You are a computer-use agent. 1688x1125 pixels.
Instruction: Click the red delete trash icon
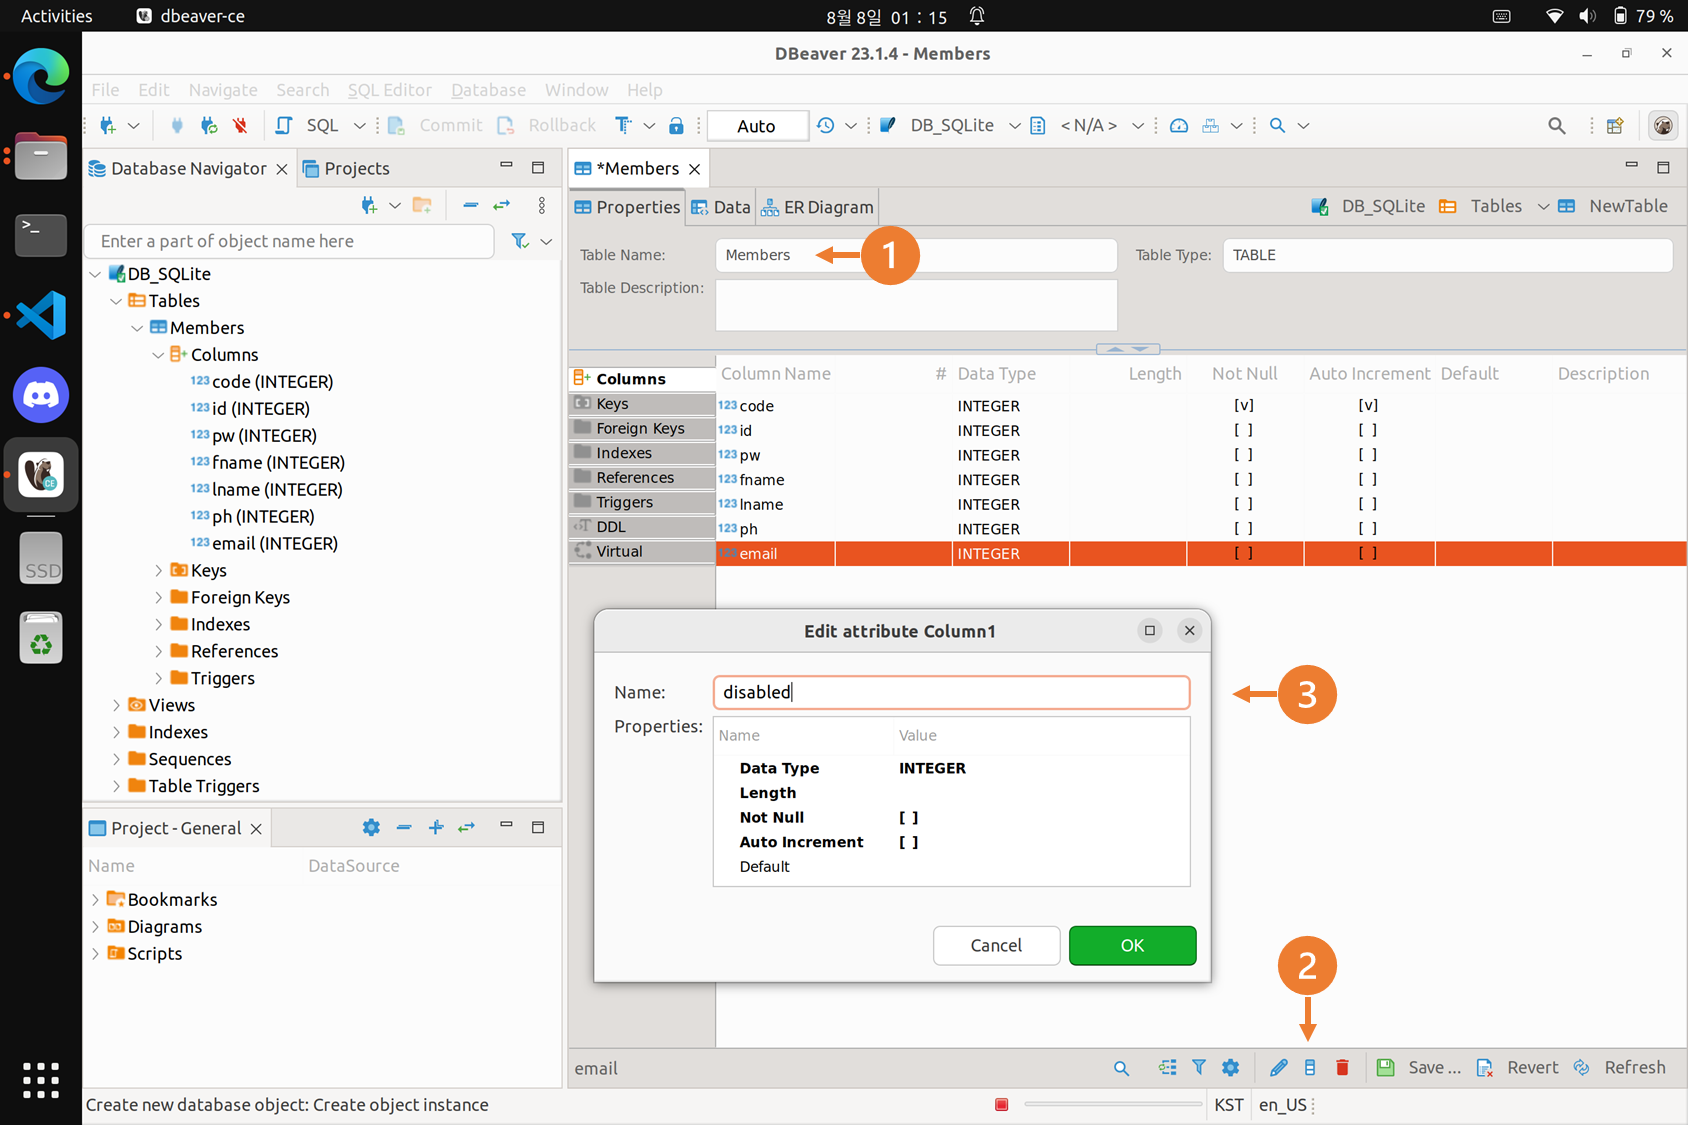1342,1068
